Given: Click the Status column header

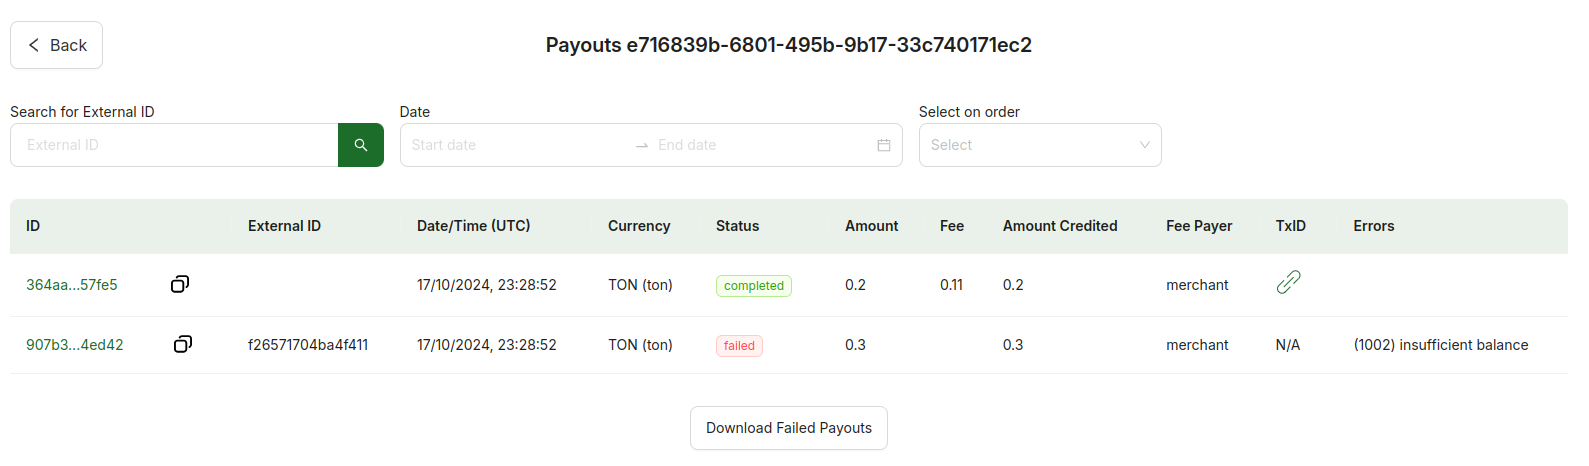Looking at the screenshot, I should [738, 226].
